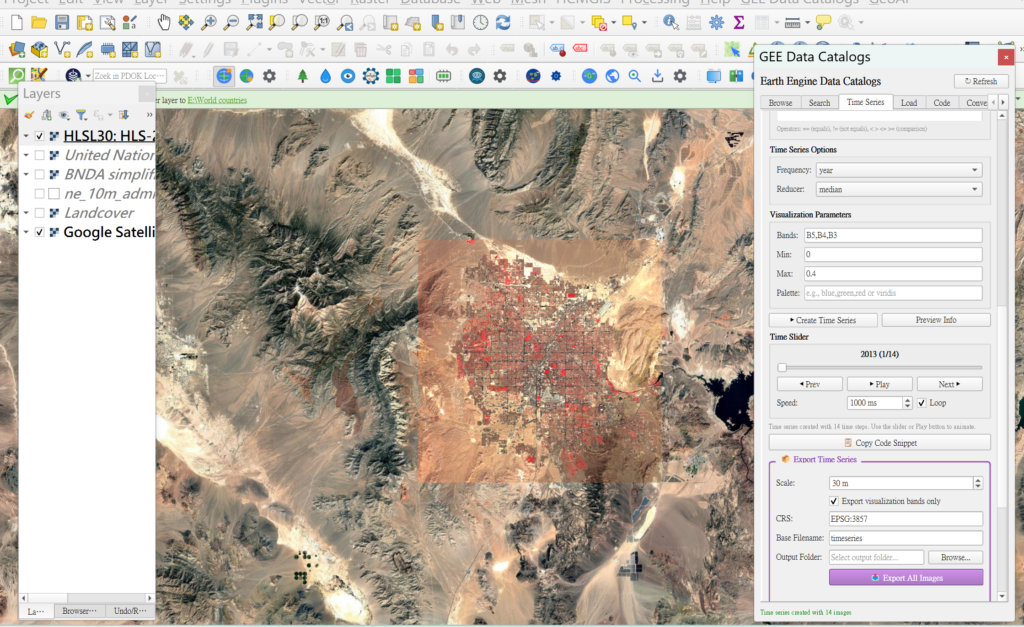The width and height of the screenshot is (1024, 627).
Task: Click the filter legend funnel icon in Layers
Action: pyautogui.click(x=82, y=116)
